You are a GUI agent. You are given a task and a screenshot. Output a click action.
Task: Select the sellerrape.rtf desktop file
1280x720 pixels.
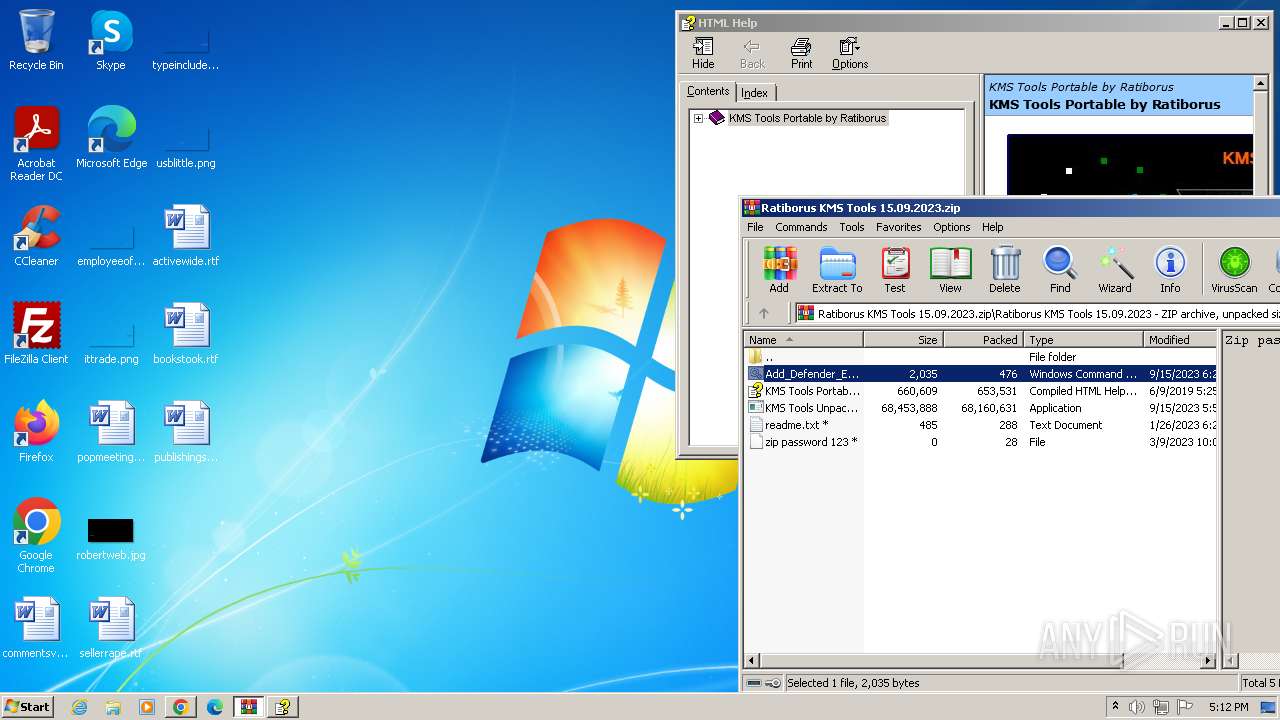tap(111, 628)
